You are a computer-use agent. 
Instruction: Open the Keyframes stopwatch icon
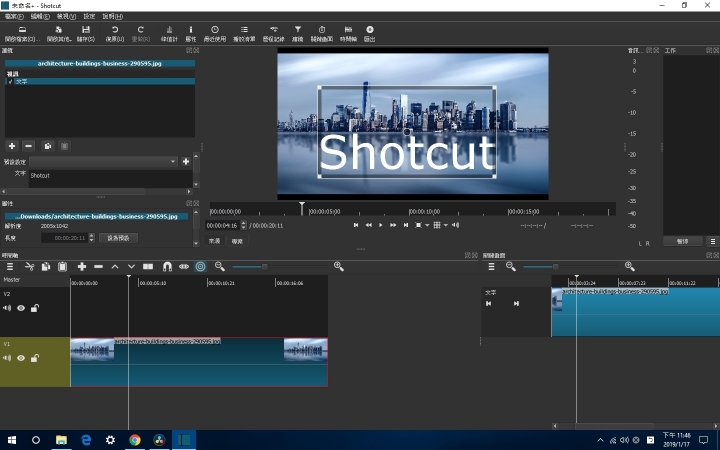point(322,30)
